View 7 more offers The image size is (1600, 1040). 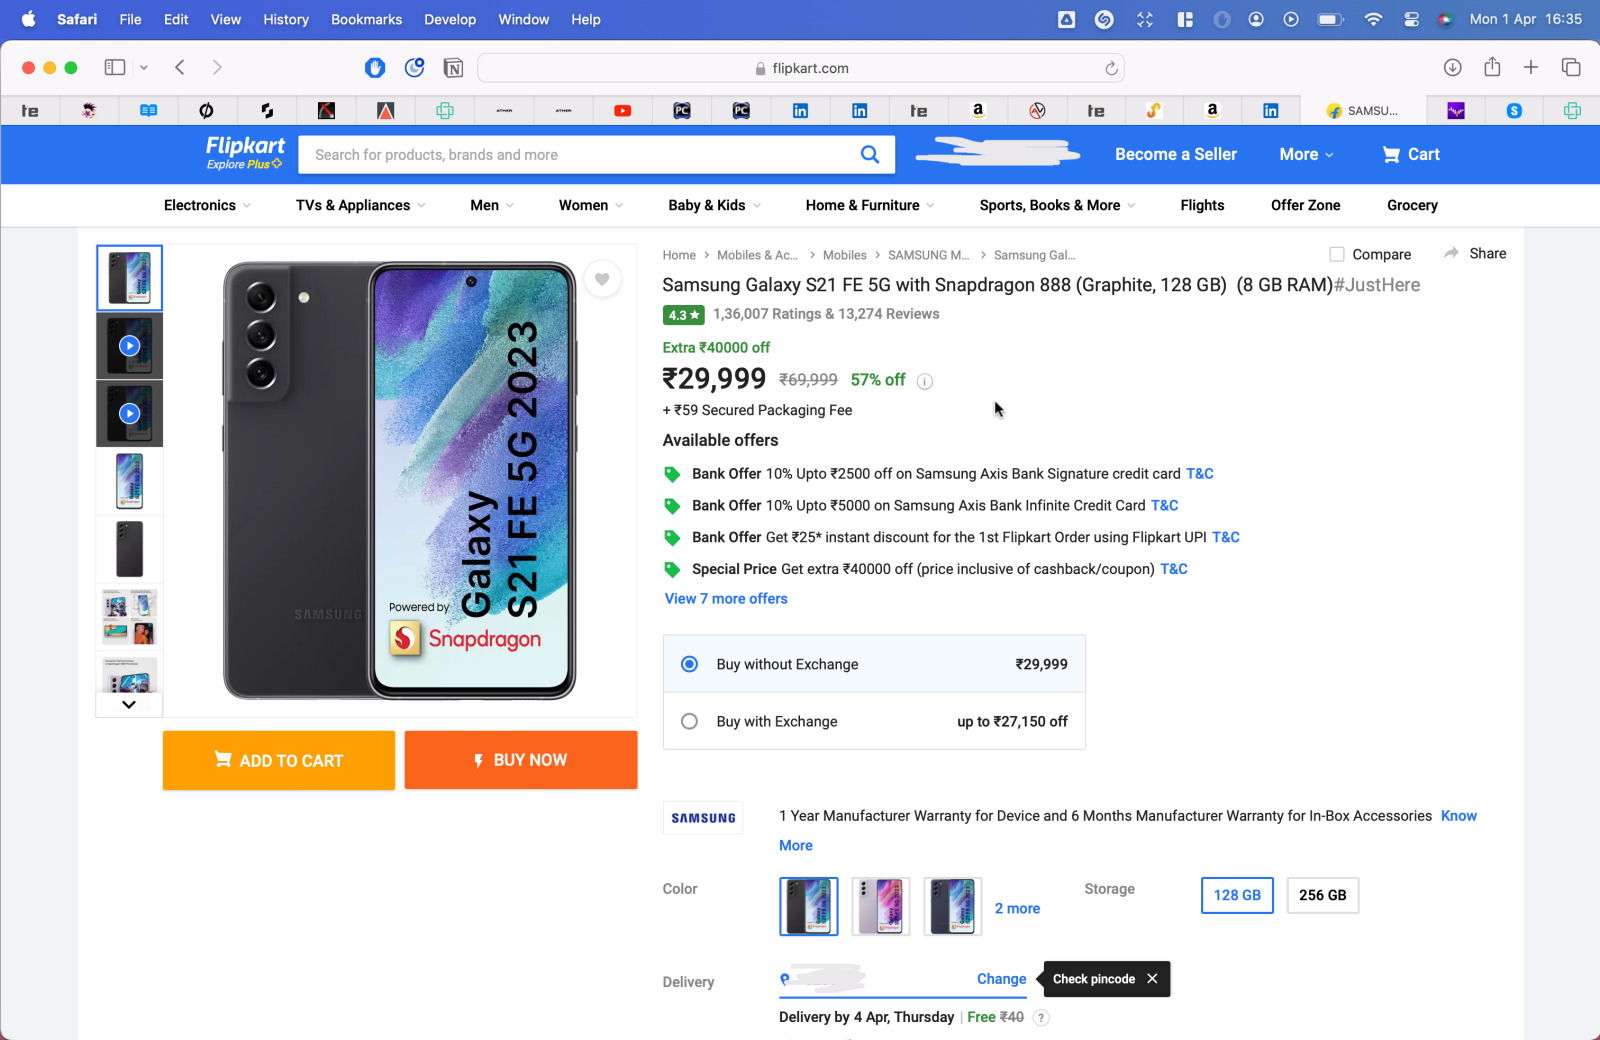click(726, 598)
